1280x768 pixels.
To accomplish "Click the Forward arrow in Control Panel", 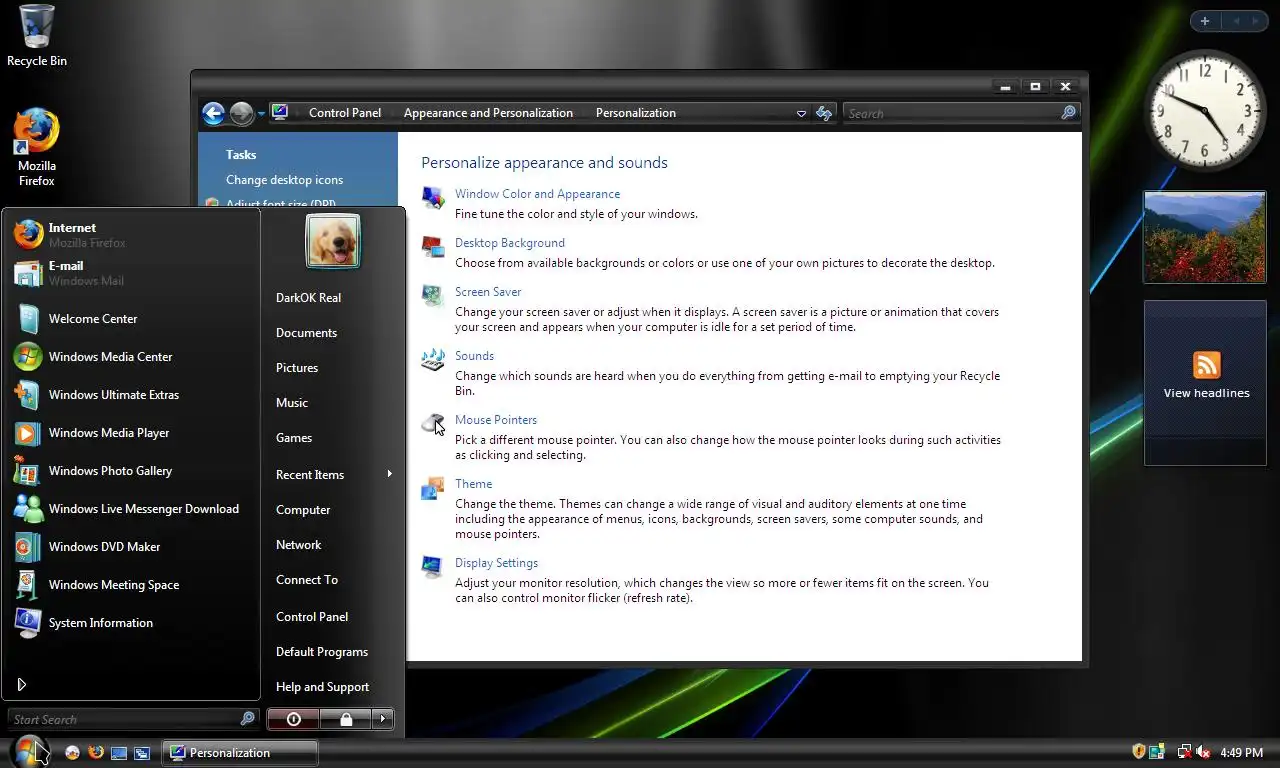I will (241, 113).
